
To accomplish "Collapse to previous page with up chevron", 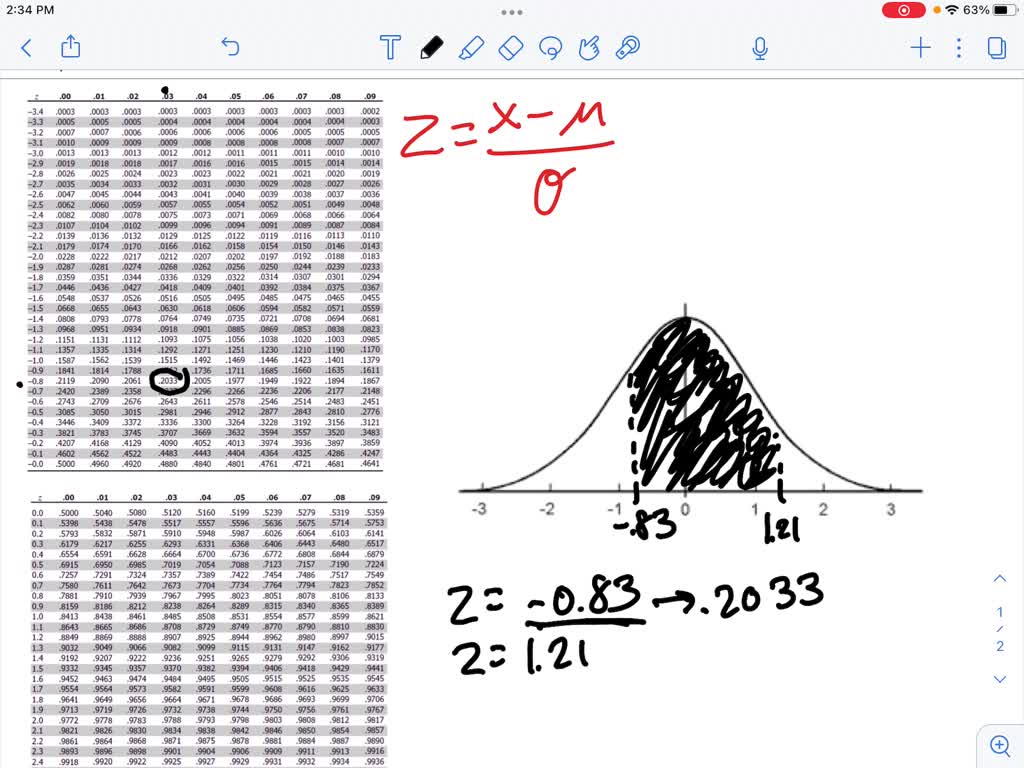I will coord(1000,578).
